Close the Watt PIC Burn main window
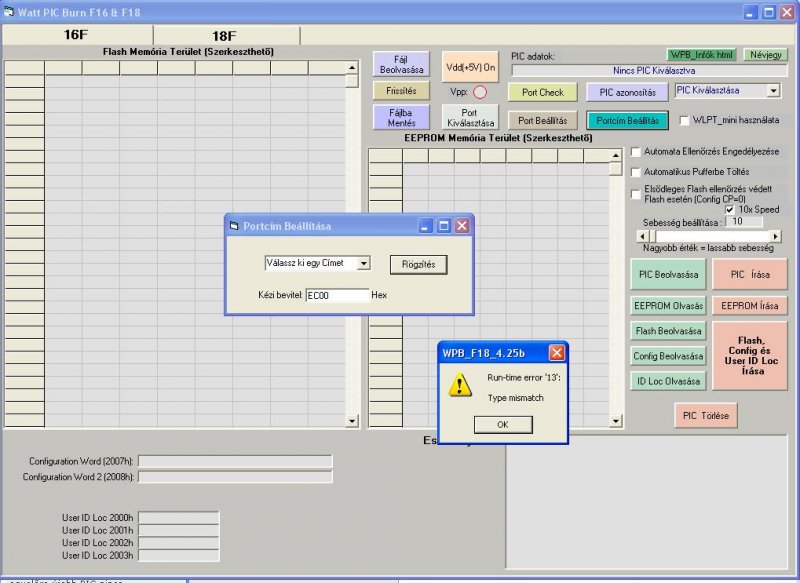800x583 pixels. tap(787, 12)
